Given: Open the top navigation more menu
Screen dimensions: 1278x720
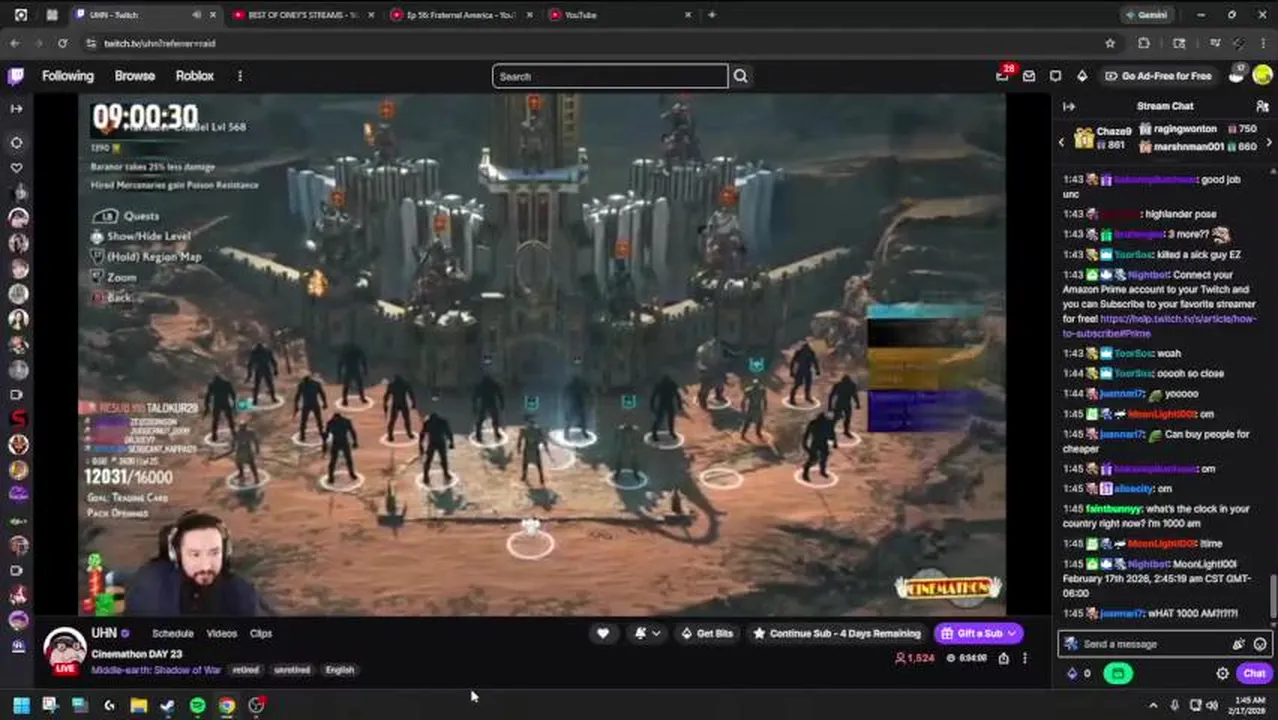Looking at the screenshot, I should point(239,76).
